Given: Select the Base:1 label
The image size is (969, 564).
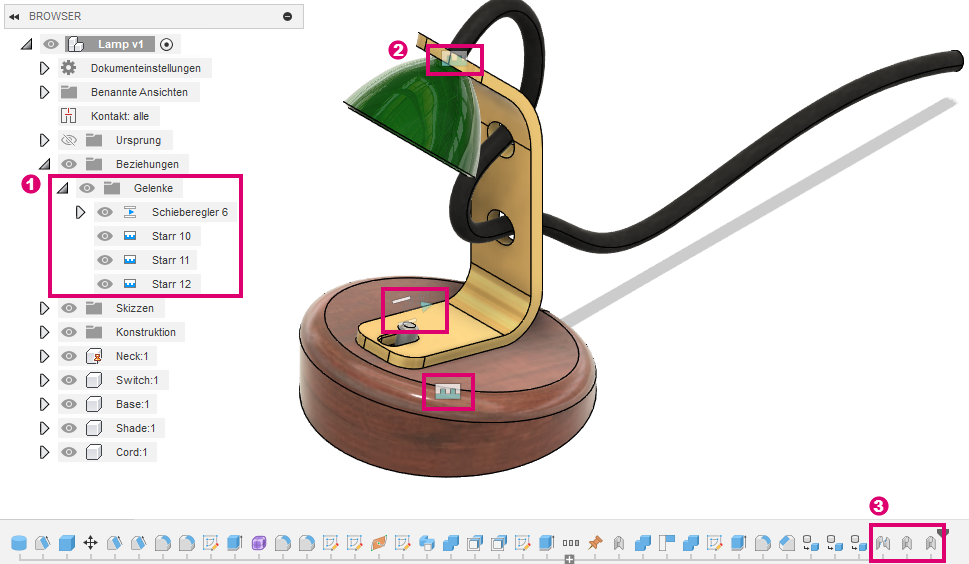Looking at the screenshot, I should tap(132, 404).
